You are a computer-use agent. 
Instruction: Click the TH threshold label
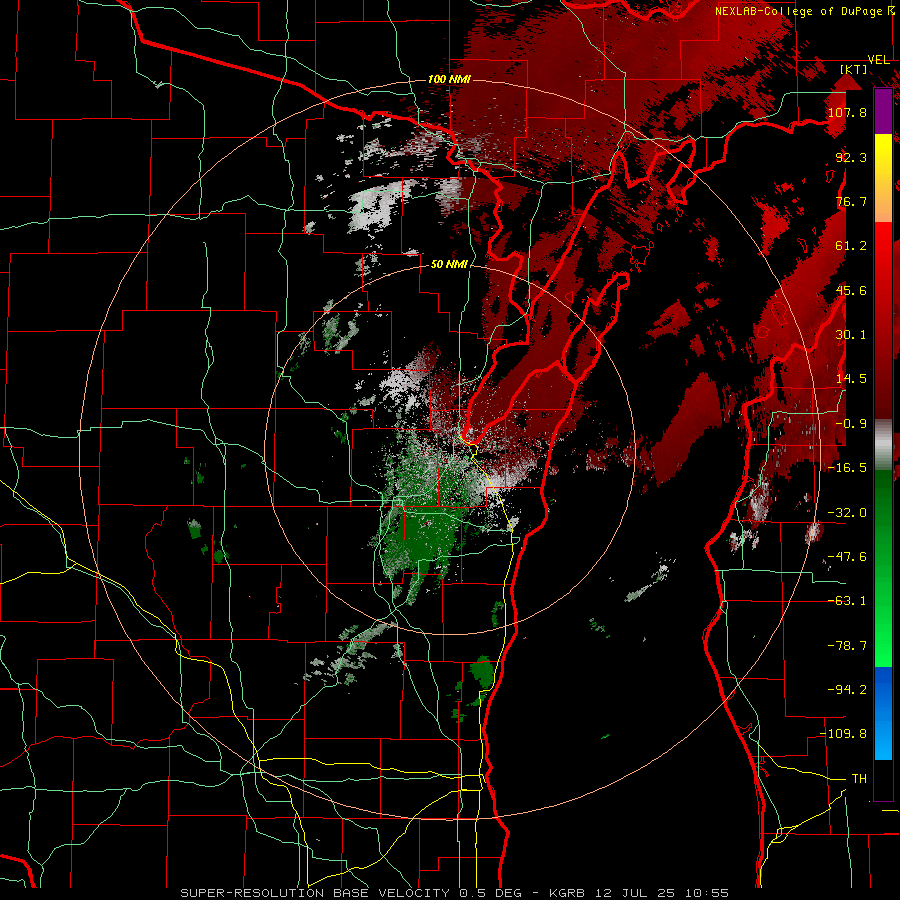859,779
